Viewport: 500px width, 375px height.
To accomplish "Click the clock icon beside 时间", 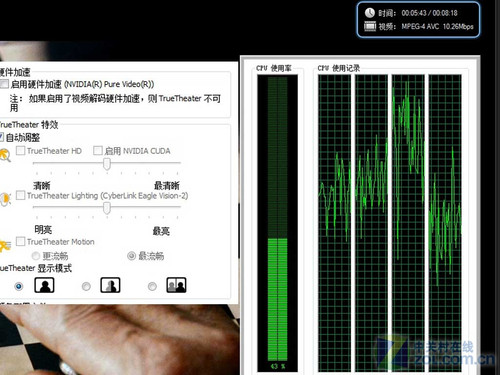I will 370,13.
